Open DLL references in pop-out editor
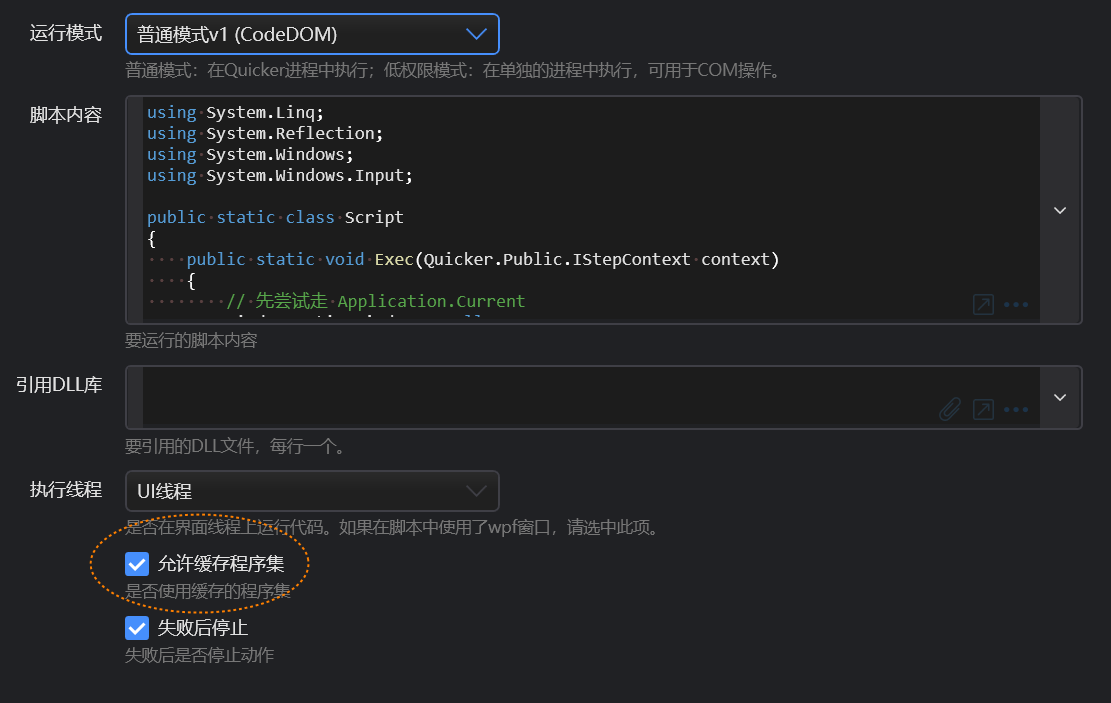Screen dimensions: 1111x703 pos(983,409)
